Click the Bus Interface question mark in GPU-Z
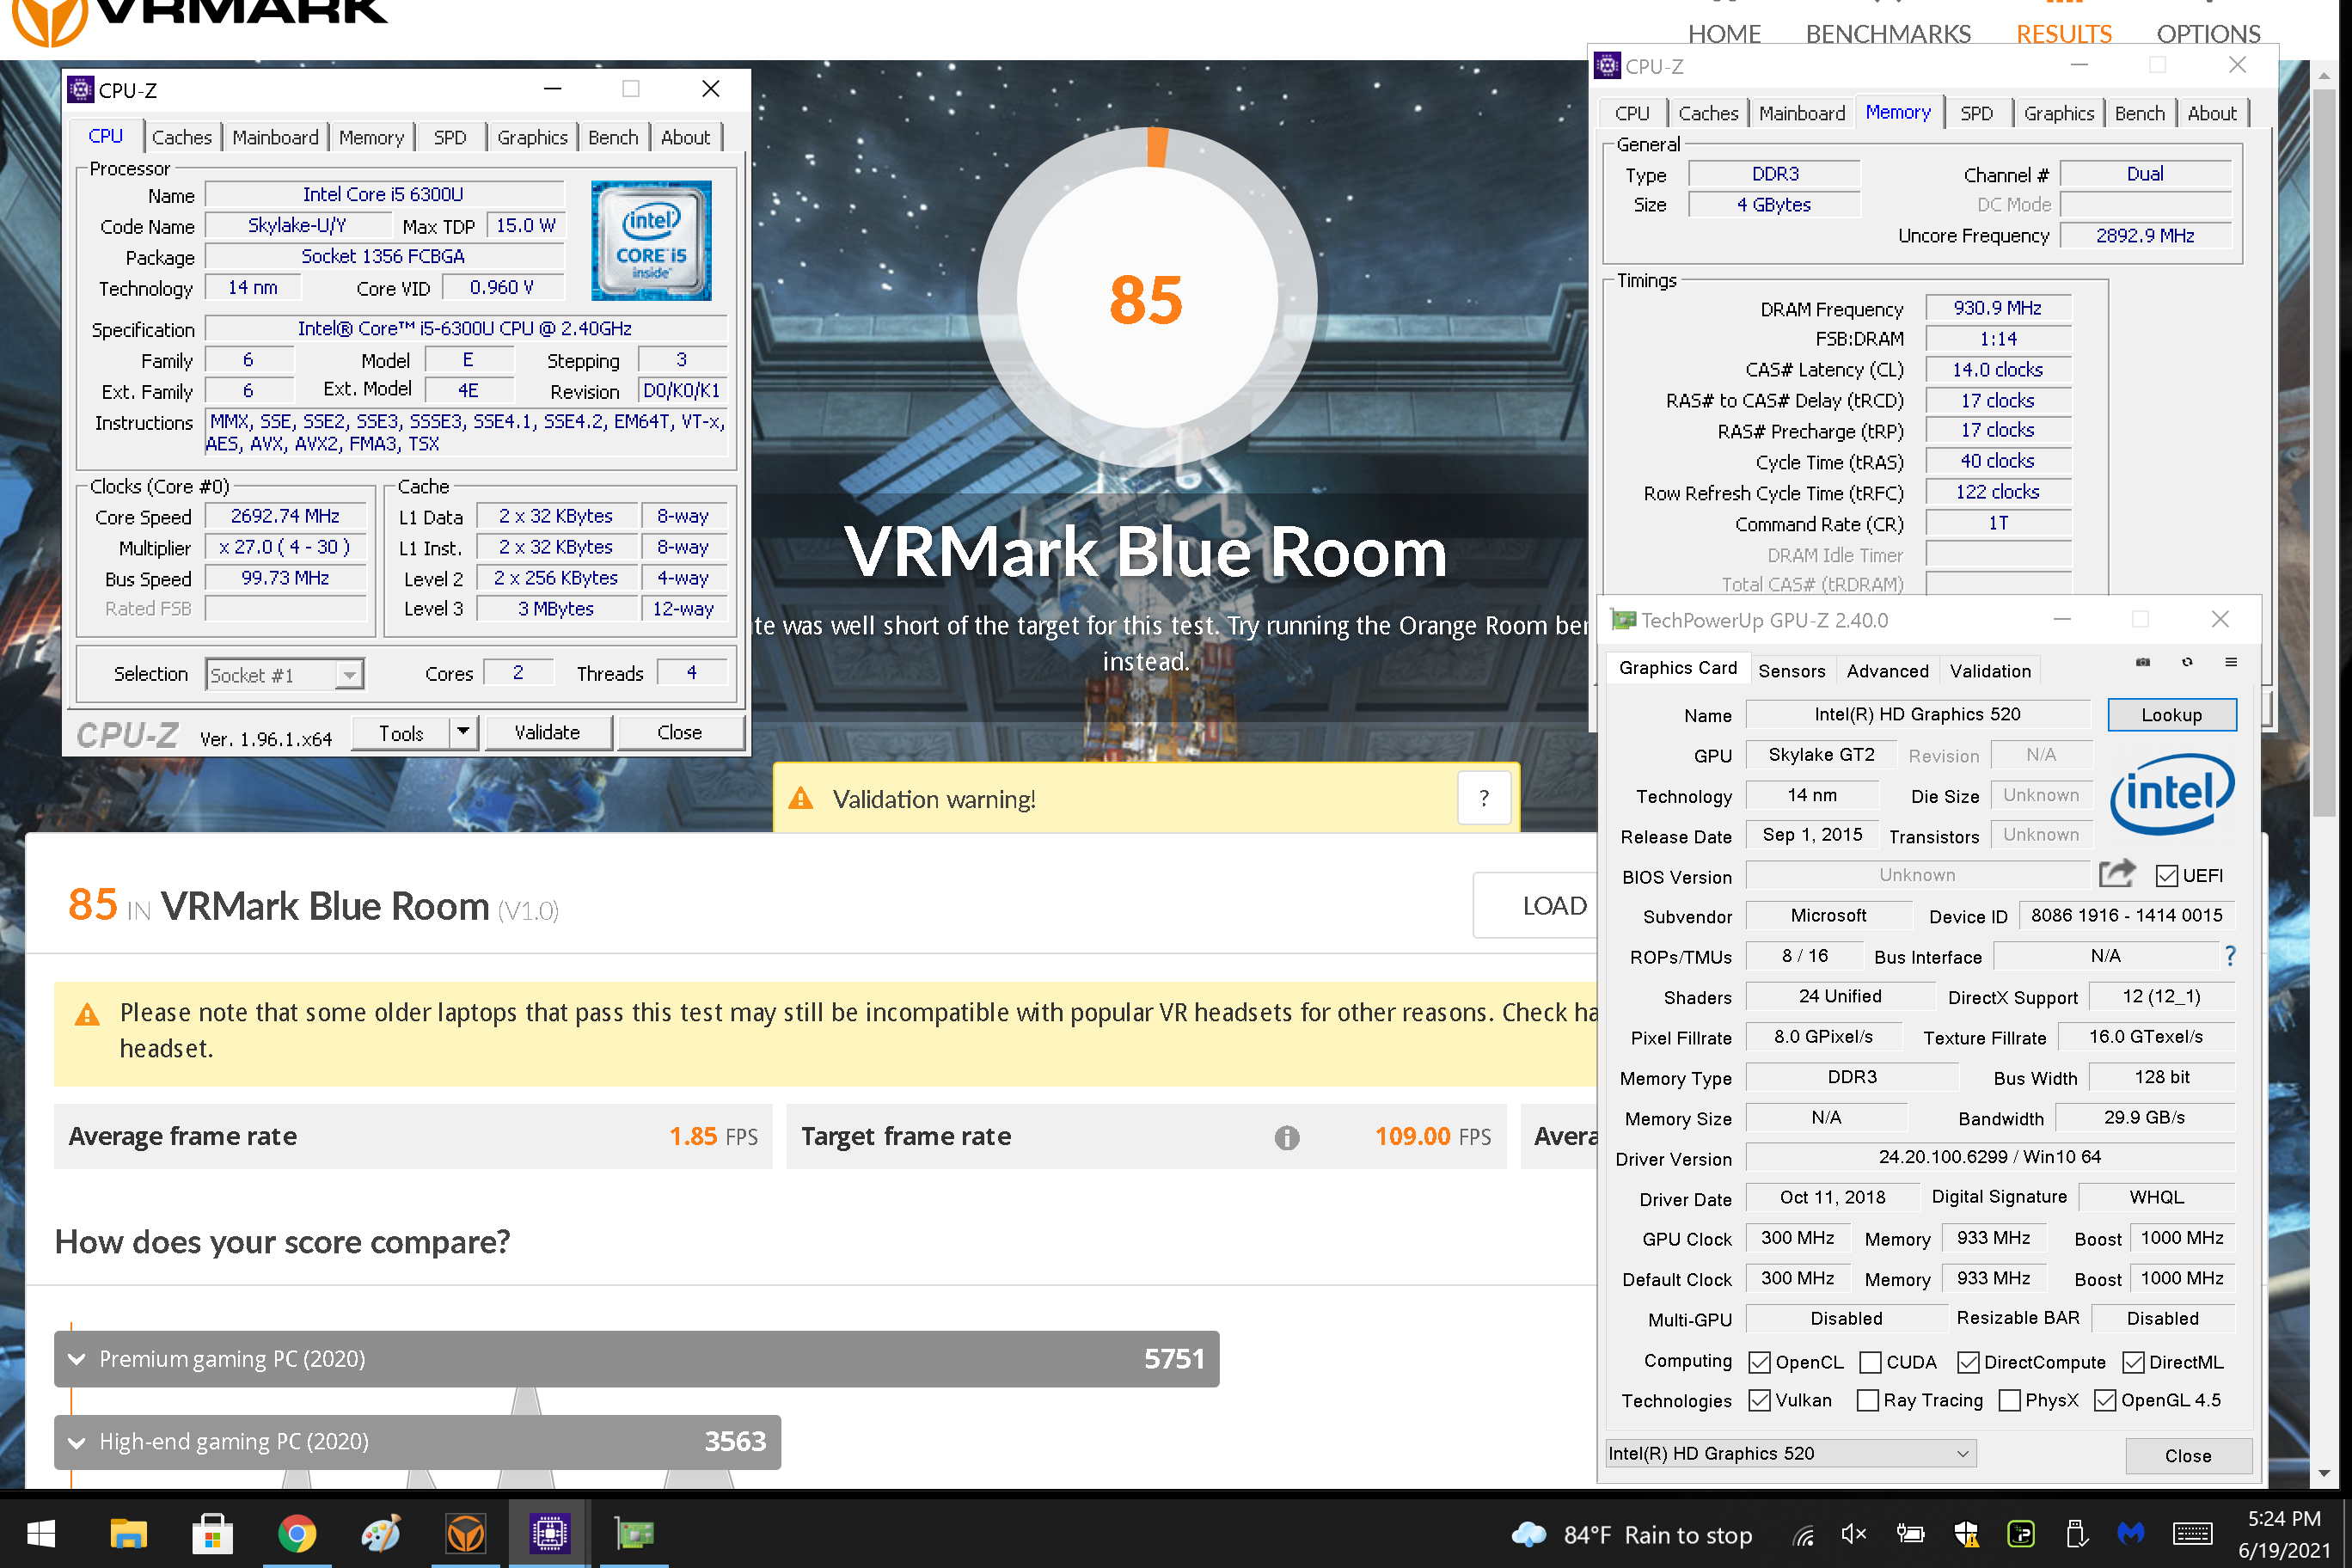 pyautogui.click(x=2230, y=956)
